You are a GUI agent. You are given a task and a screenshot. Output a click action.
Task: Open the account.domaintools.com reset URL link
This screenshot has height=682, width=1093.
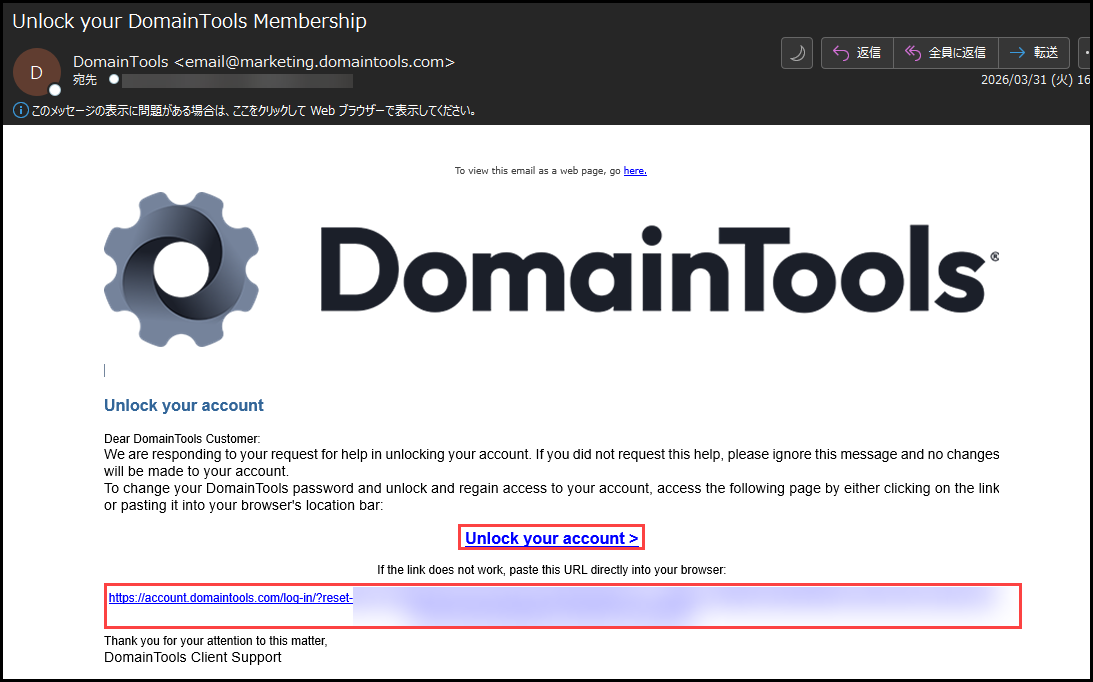230,598
